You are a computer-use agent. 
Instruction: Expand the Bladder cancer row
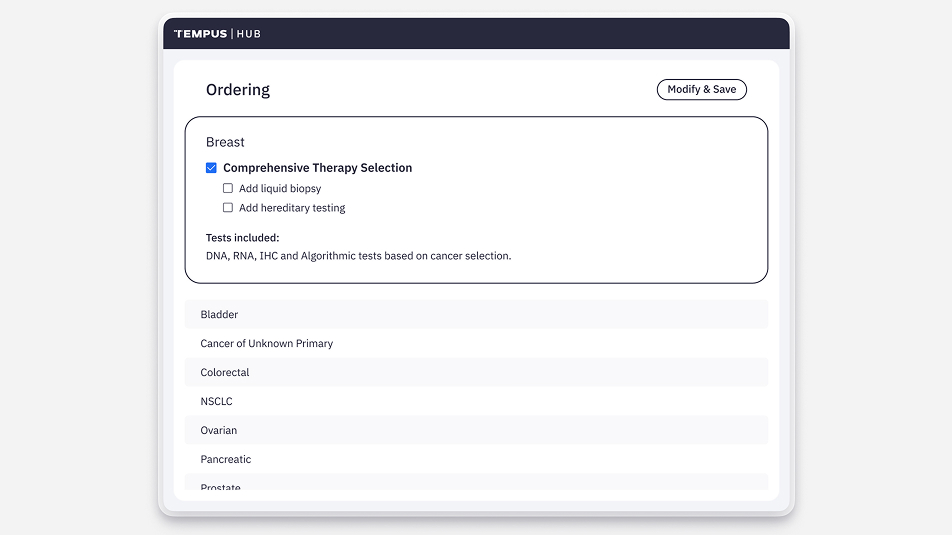click(x=476, y=314)
